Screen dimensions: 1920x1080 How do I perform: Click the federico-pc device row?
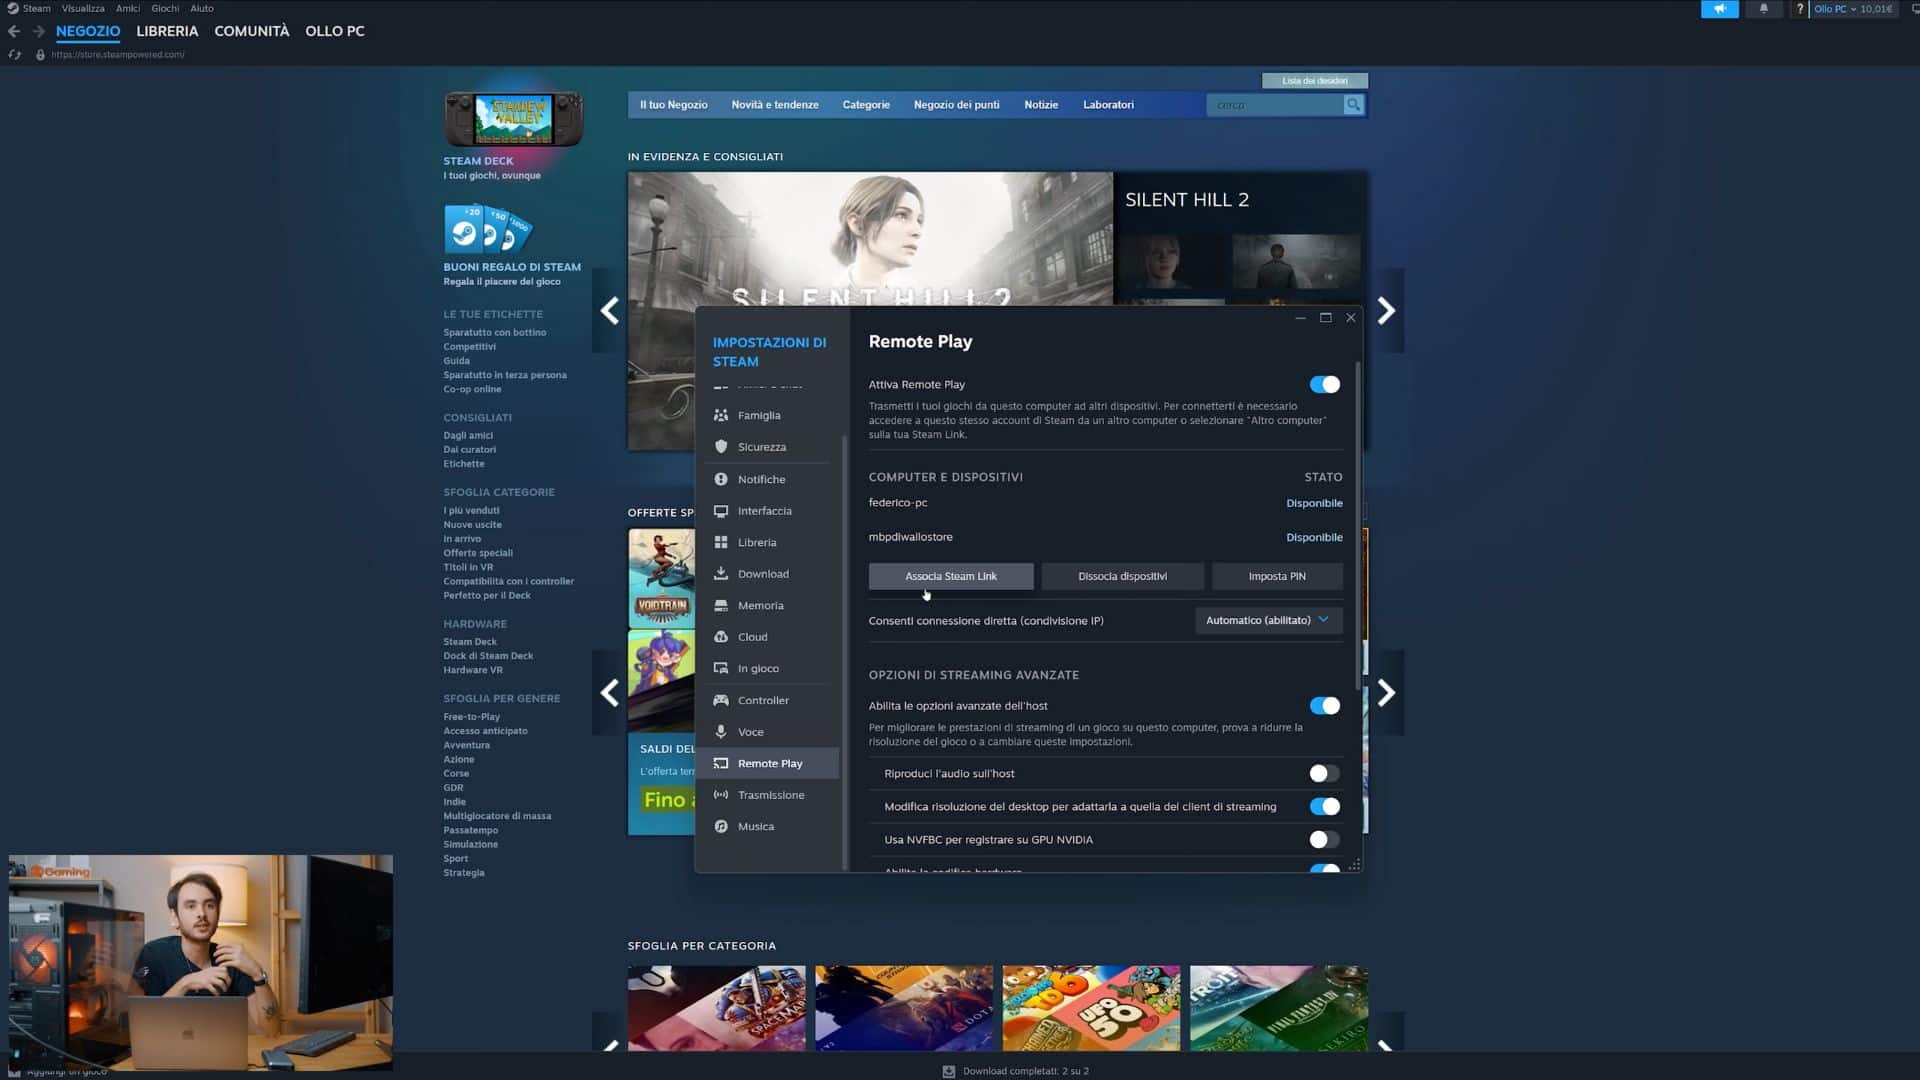[x=1105, y=503]
